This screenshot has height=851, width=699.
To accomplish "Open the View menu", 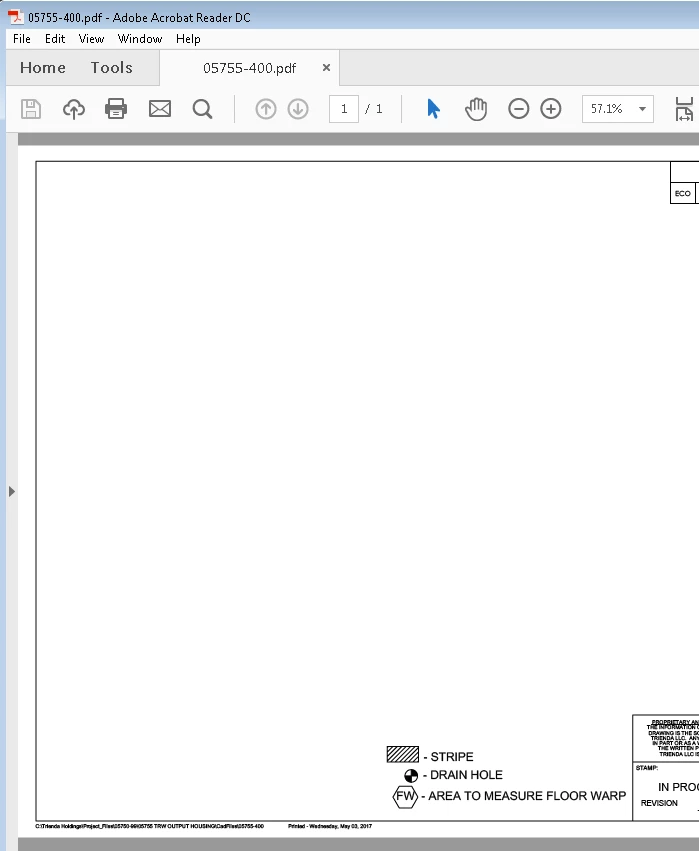I will click(91, 39).
